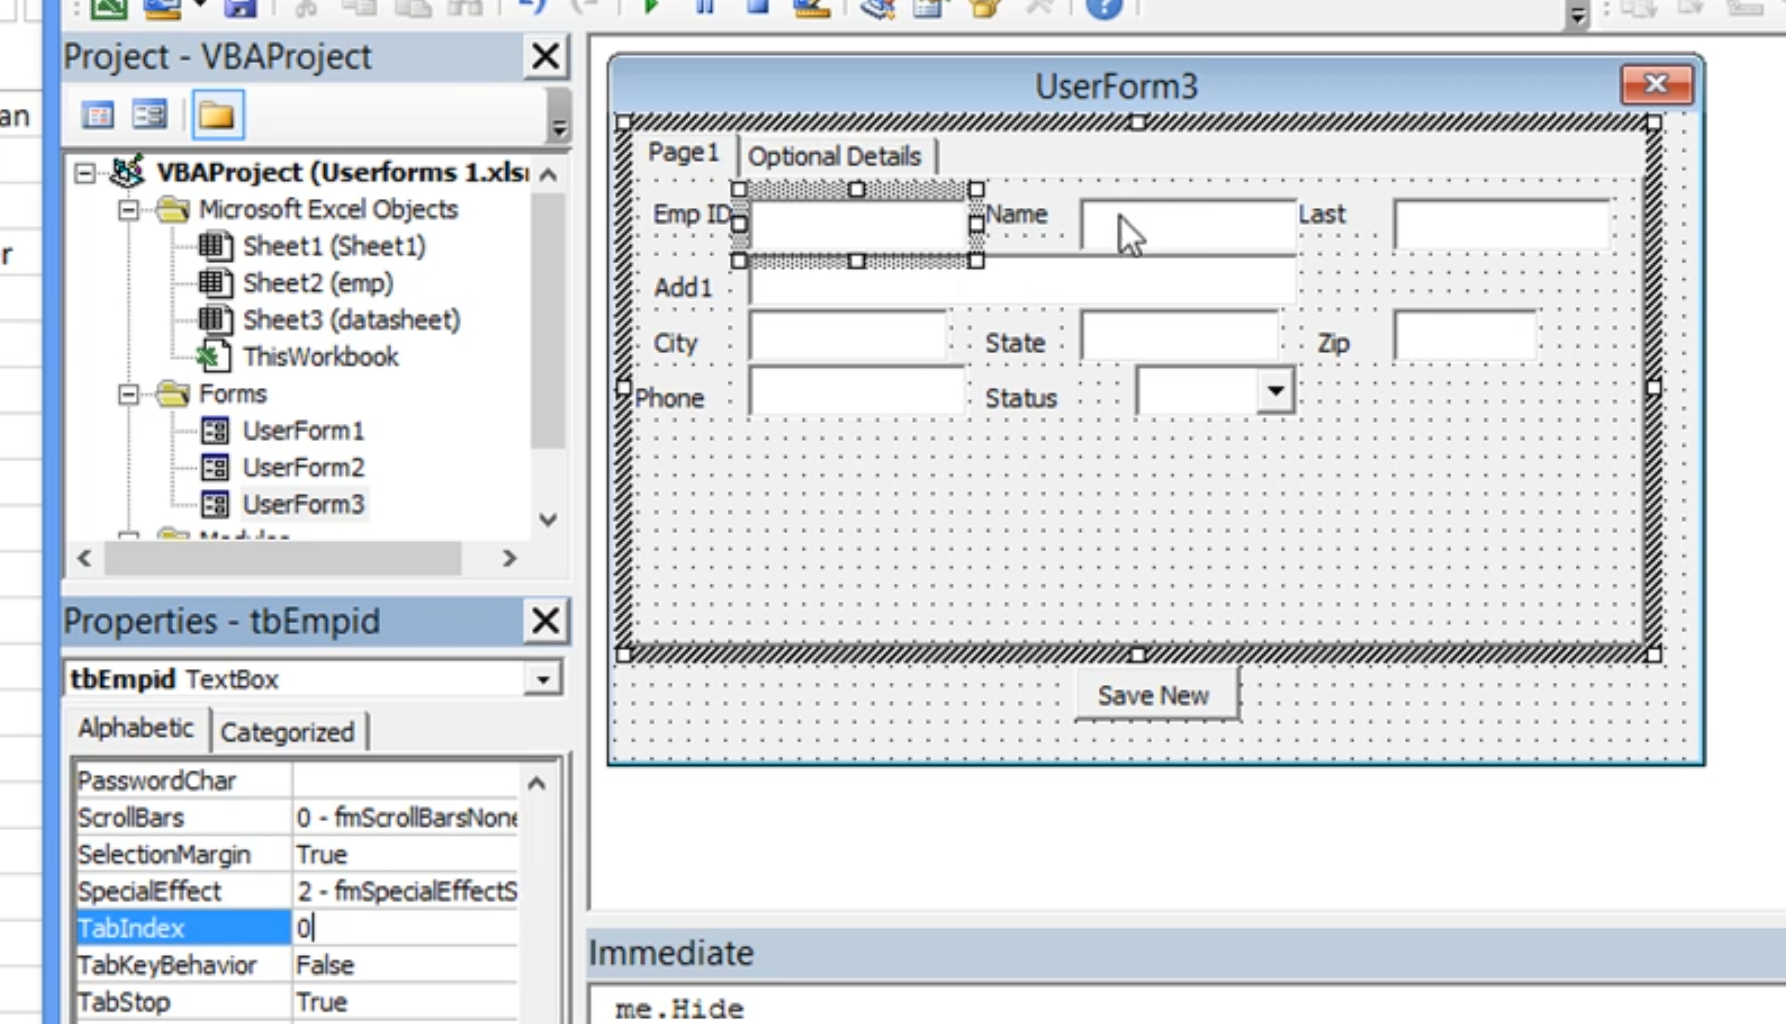Select the SpecialEffect property row
1786x1024 pixels.
[x=297, y=892]
